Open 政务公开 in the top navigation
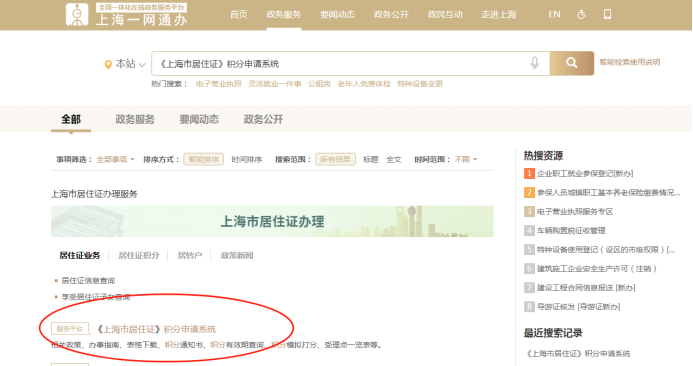This screenshot has width=693, height=366. (x=392, y=15)
